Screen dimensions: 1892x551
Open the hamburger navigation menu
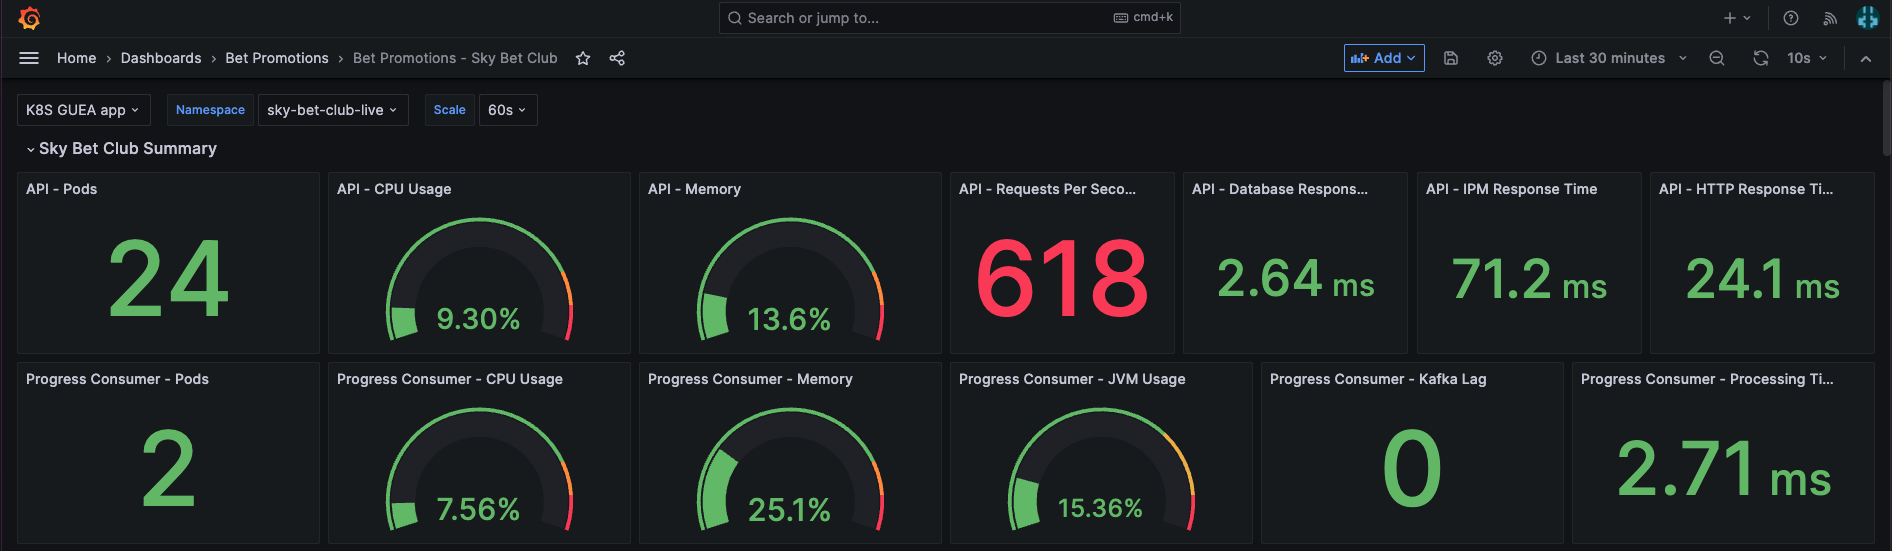(x=29, y=58)
